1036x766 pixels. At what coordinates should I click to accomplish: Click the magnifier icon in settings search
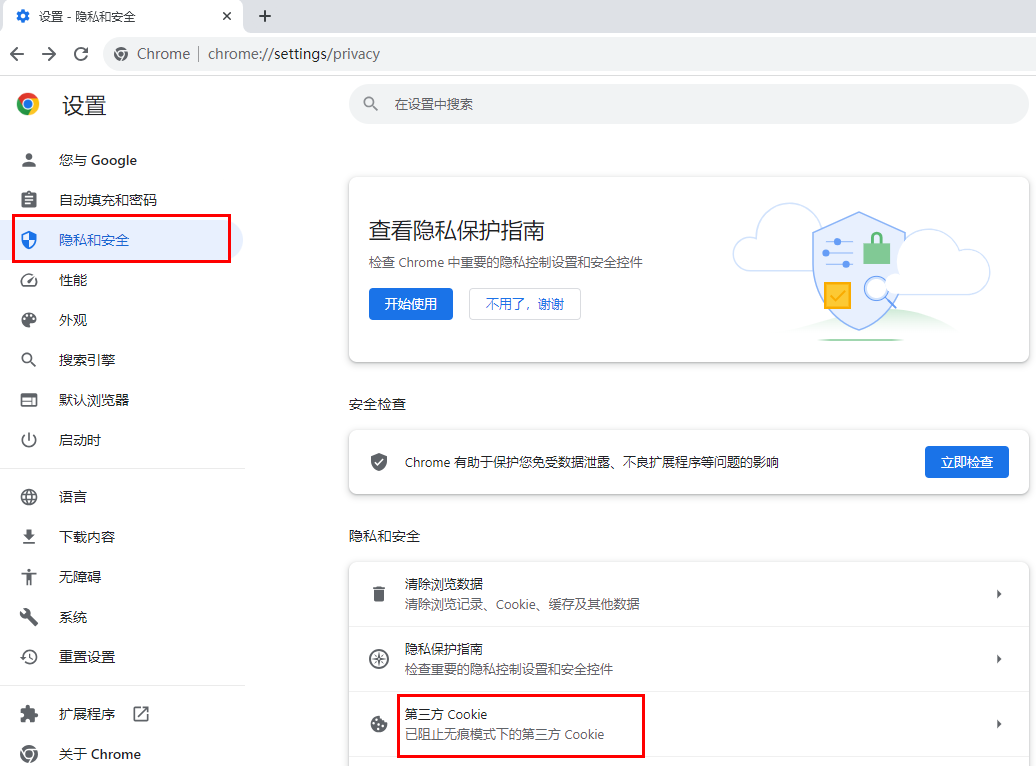[x=371, y=104]
